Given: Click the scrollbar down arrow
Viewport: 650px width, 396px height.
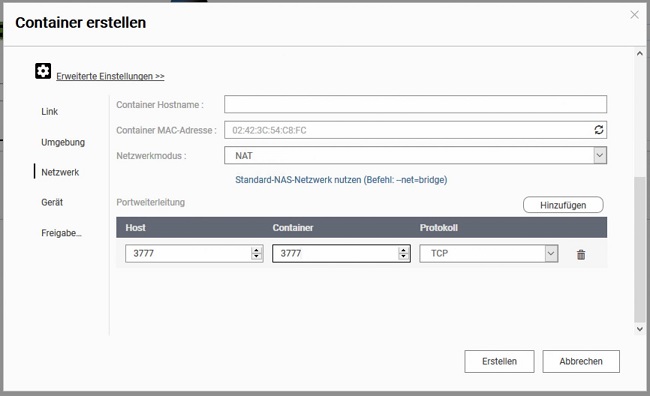Looking at the screenshot, I should [x=639, y=329].
